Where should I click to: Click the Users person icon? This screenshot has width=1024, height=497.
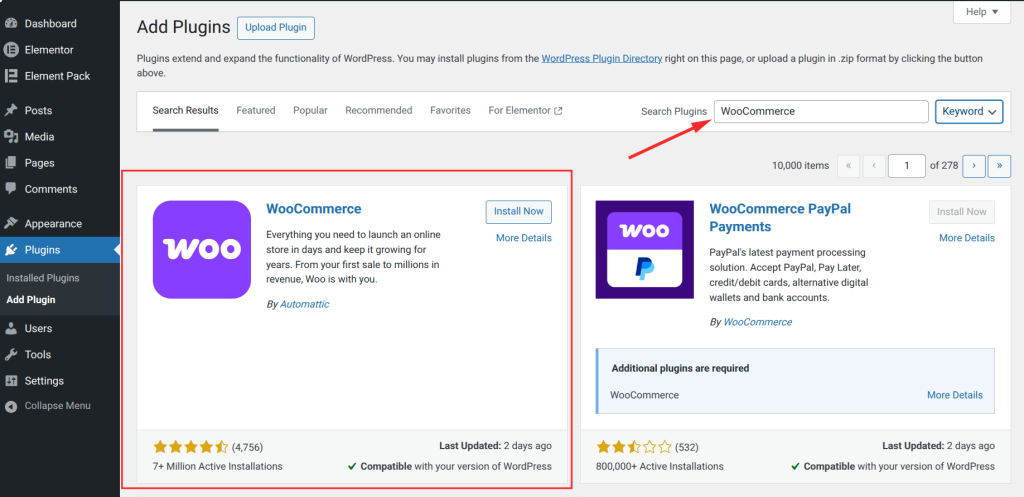10,328
